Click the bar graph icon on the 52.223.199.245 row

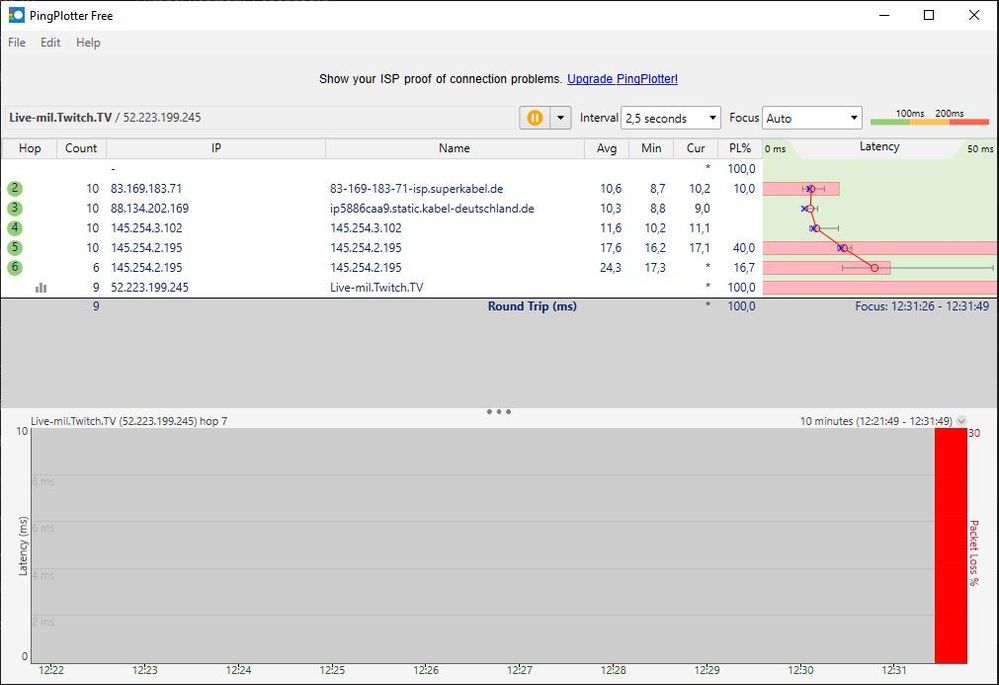[x=41, y=288]
